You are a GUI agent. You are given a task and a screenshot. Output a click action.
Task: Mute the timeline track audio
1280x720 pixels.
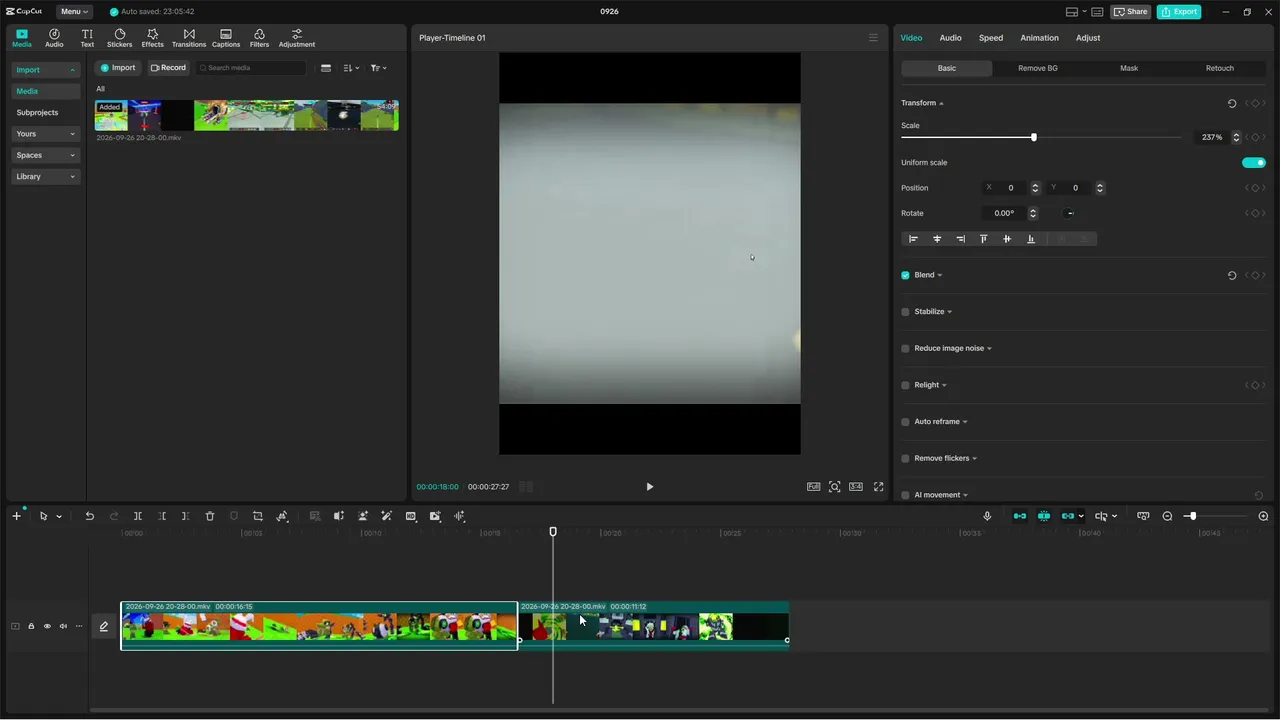pyautogui.click(x=63, y=627)
